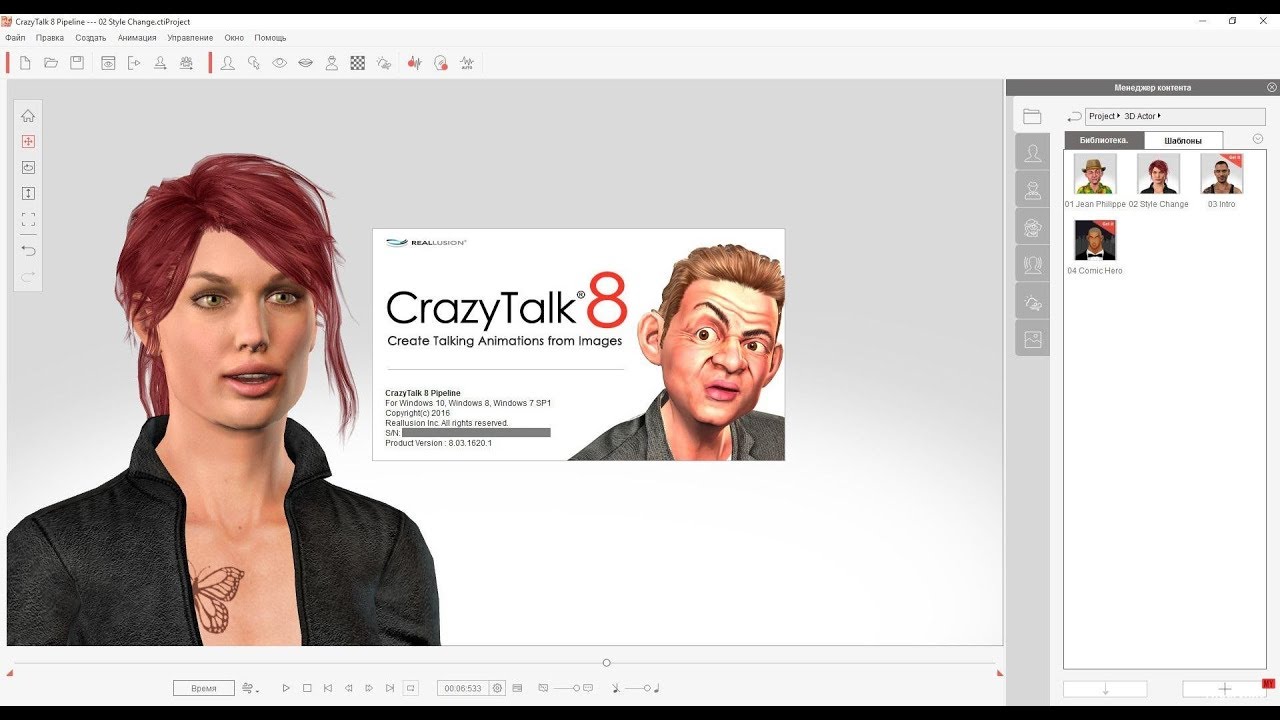
Task: Click the New Project icon in toolbar
Action: [25, 63]
